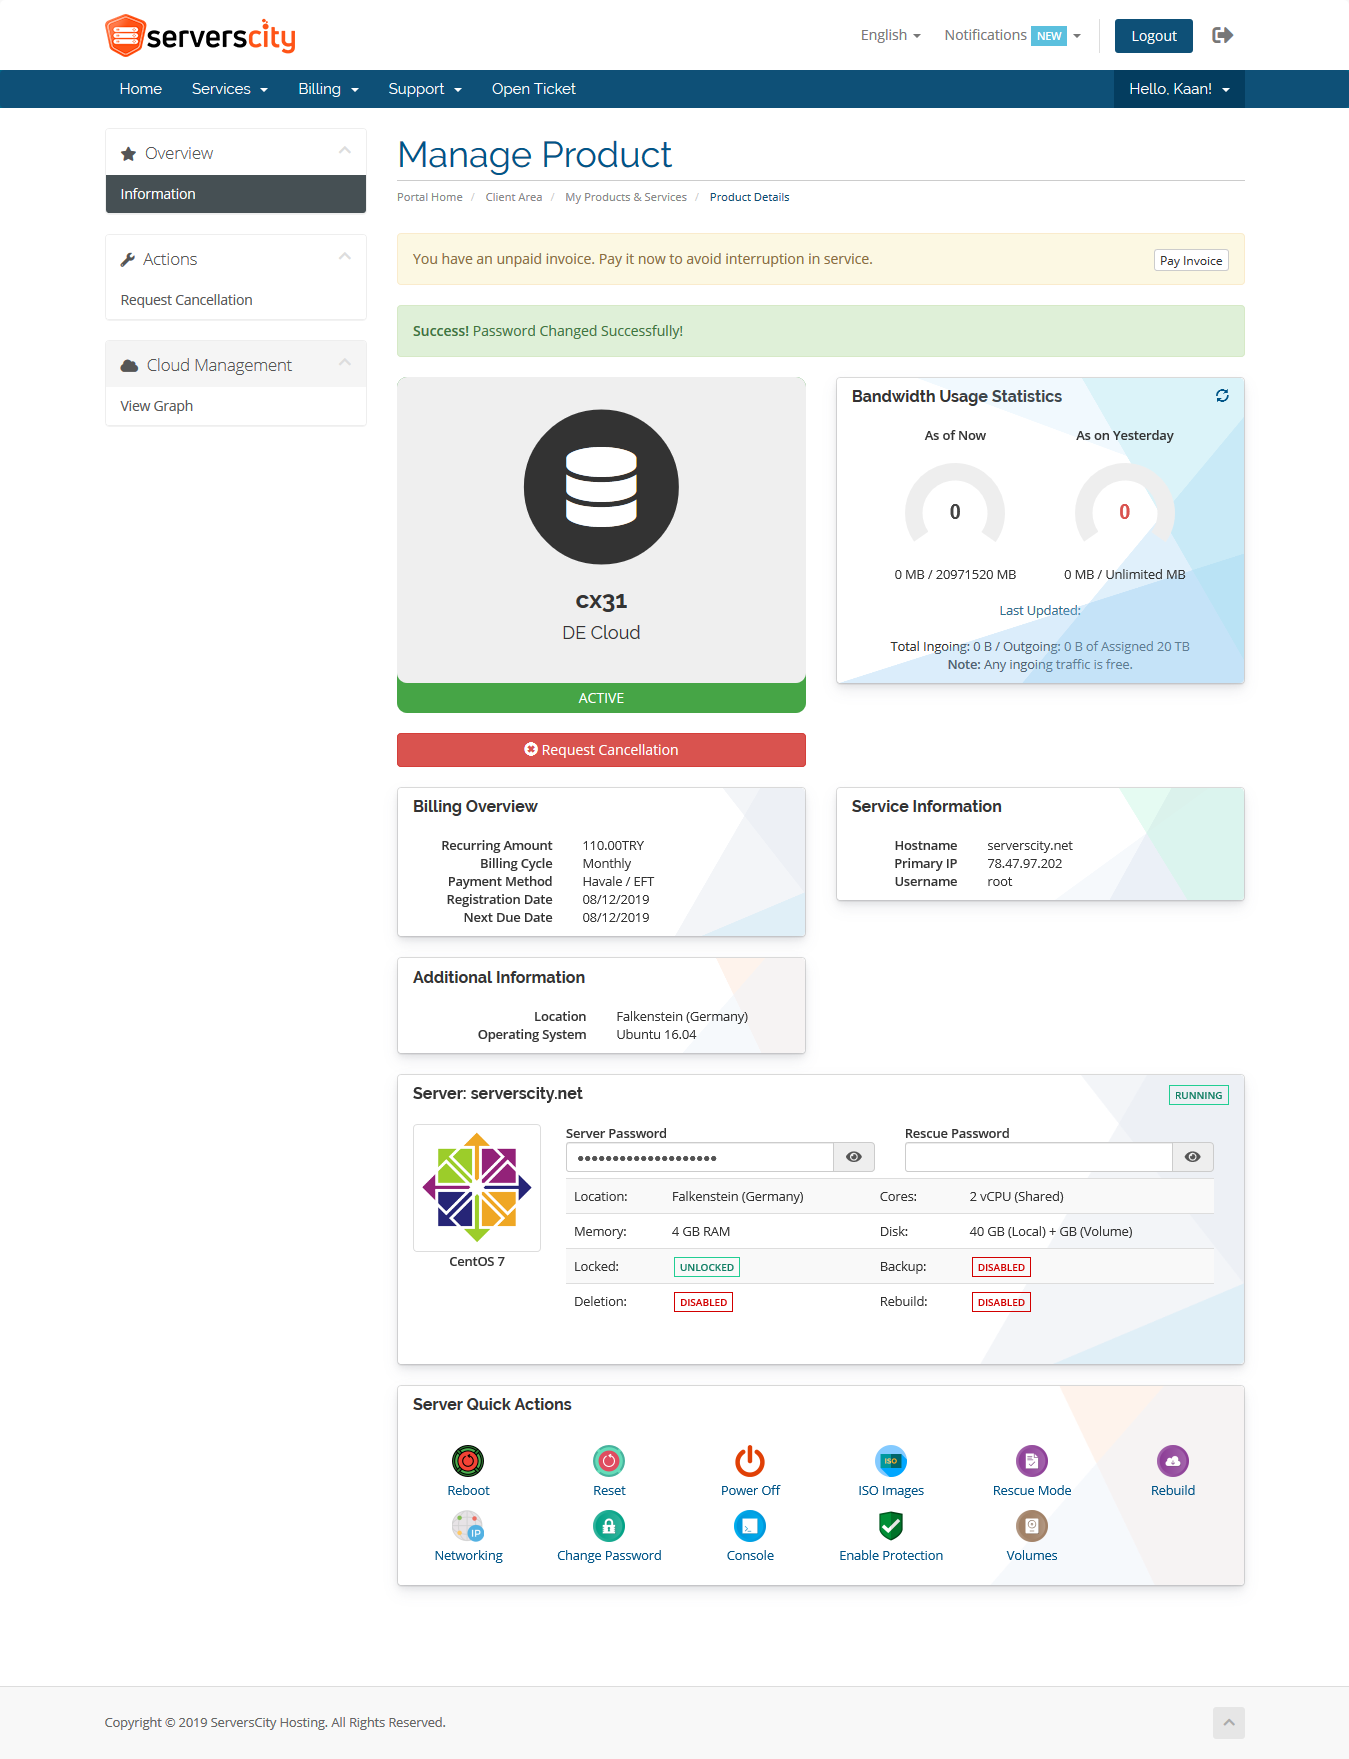Follow My Products & Services breadcrumb
The width and height of the screenshot is (1349, 1759).
coord(626,197)
